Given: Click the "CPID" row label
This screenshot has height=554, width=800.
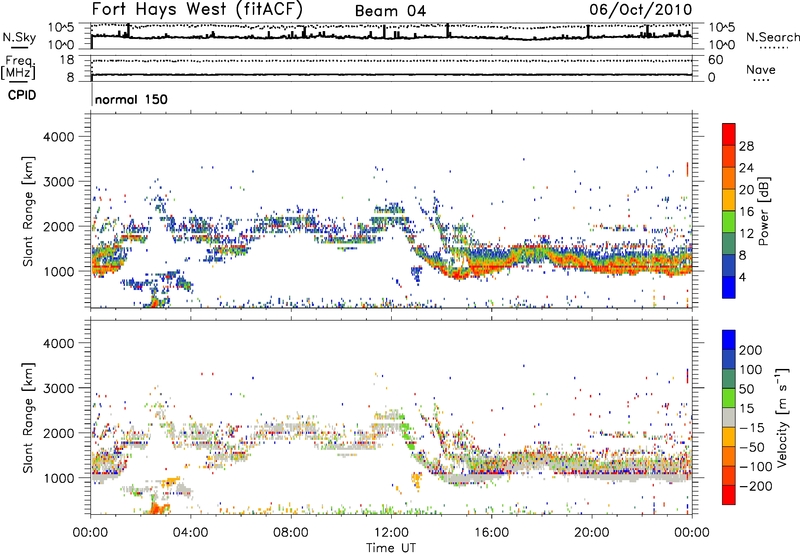Looking at the screenshot, I should pyautogui.click(x=22, y=95).
